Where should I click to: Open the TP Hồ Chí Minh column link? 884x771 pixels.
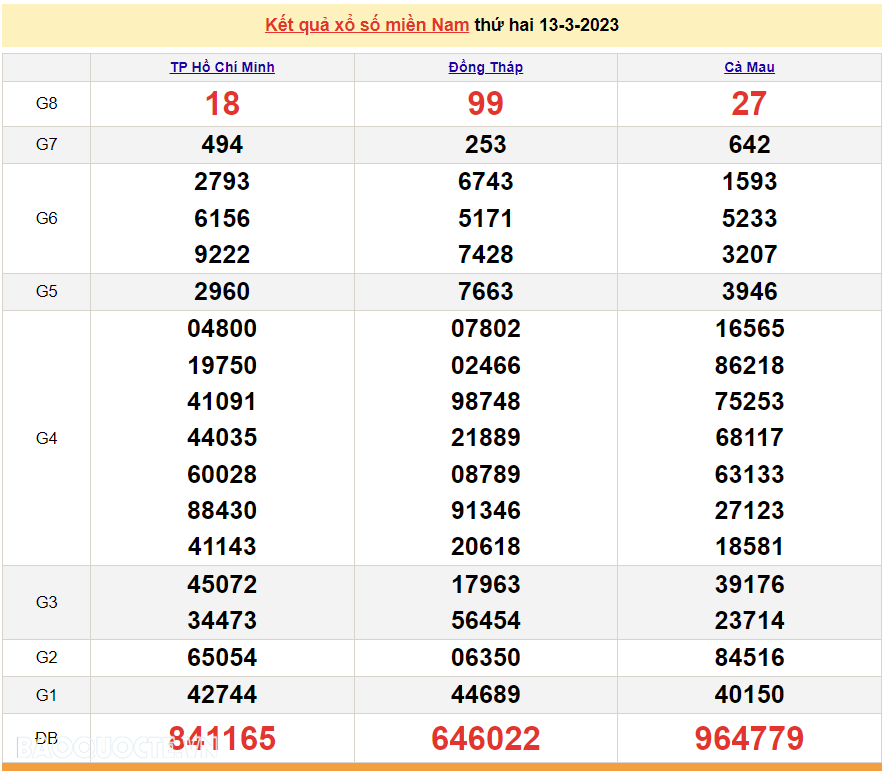[222, 67]
